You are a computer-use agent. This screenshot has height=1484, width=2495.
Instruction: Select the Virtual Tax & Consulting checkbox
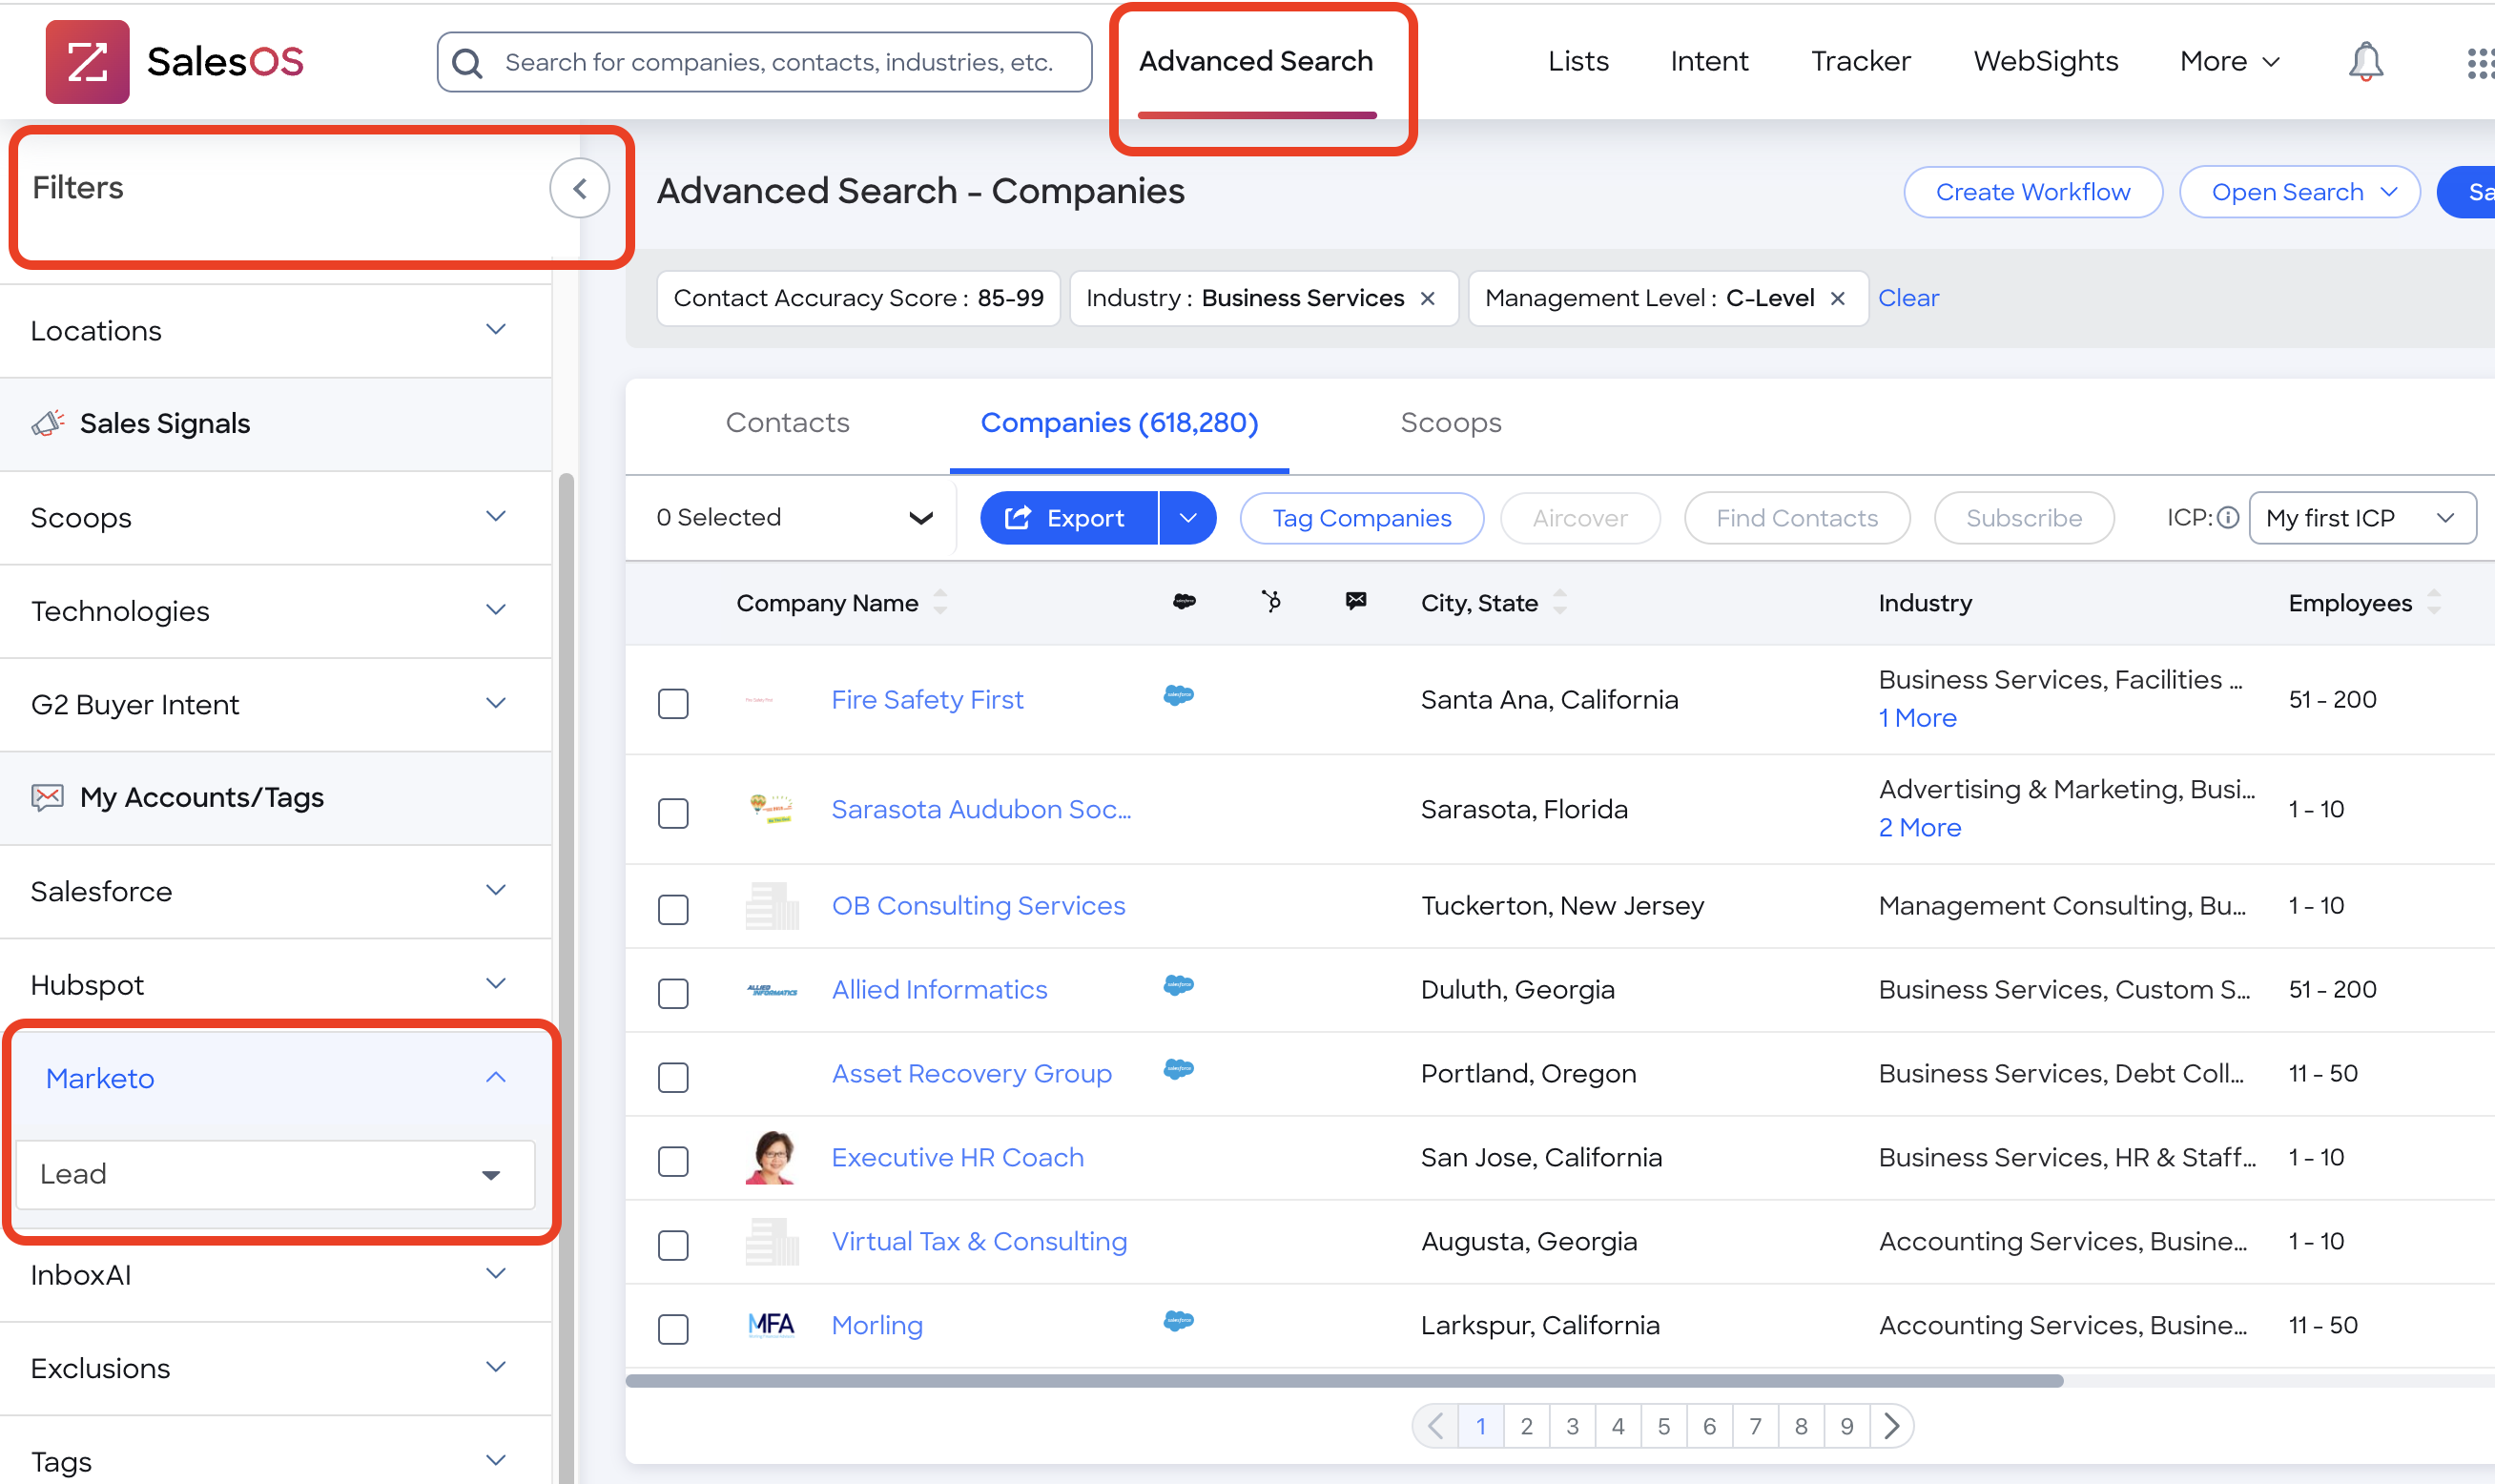point(673,1245)
